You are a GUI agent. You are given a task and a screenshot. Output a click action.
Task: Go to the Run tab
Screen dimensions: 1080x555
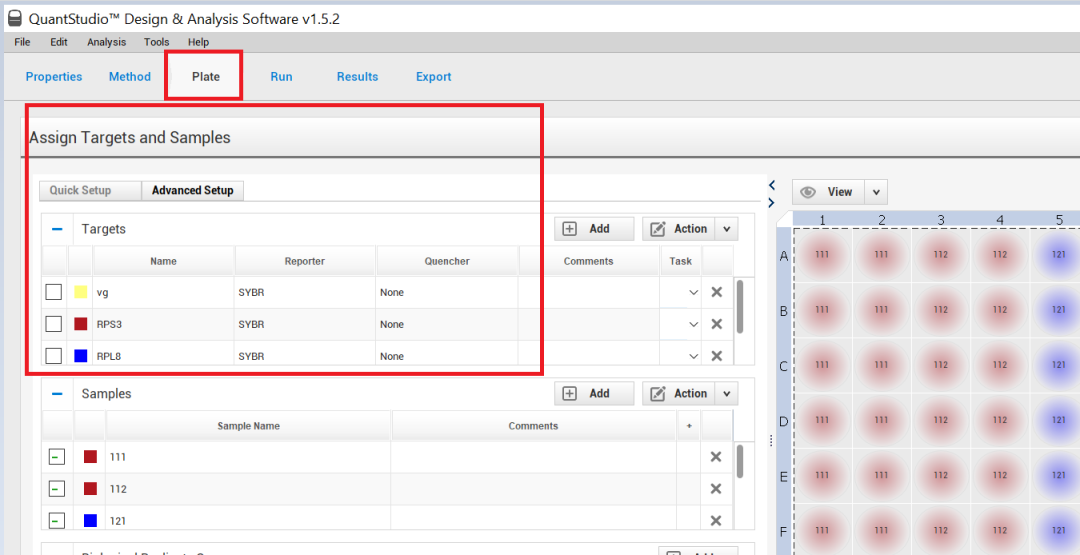click(281, 76)
